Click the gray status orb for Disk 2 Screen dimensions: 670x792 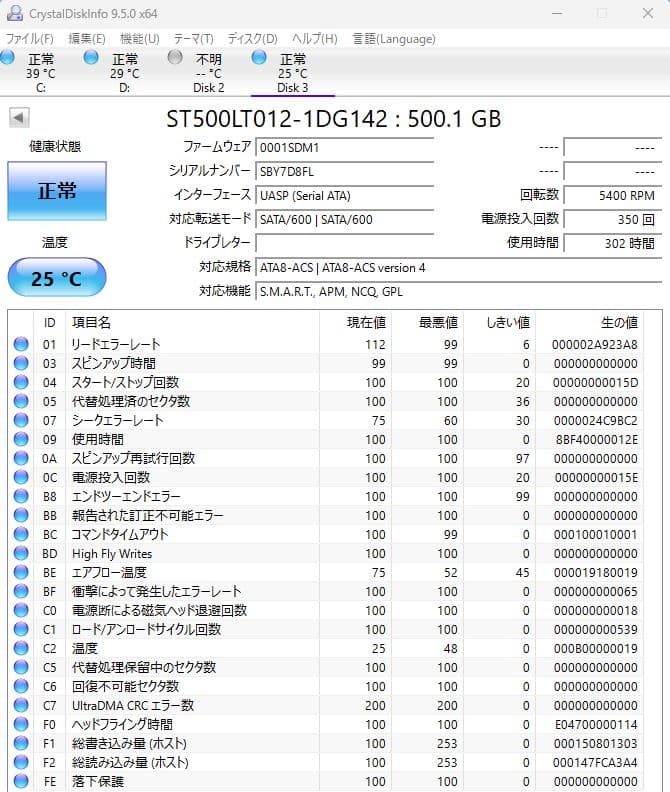175,58
